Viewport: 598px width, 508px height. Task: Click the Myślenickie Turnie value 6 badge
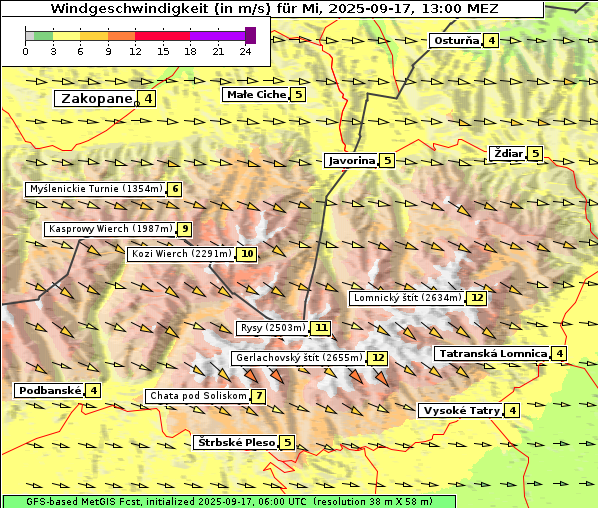point(175,189)
